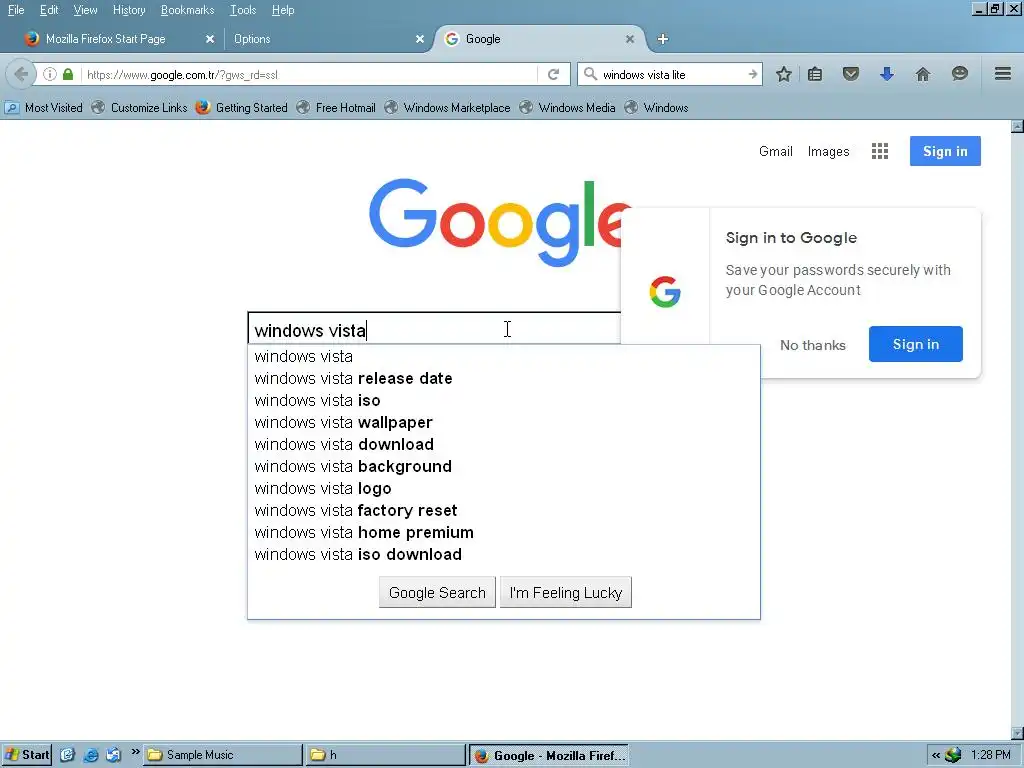Go to the Firefox home page icon

(923, 74)
